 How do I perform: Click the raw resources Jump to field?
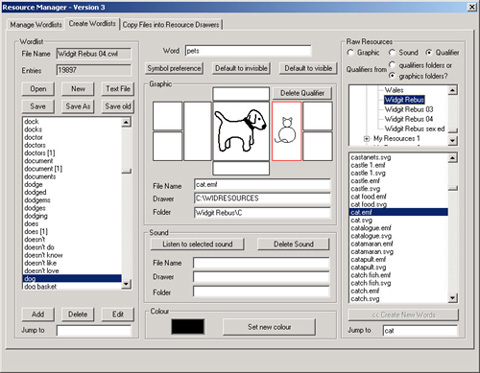pos(420,331)
